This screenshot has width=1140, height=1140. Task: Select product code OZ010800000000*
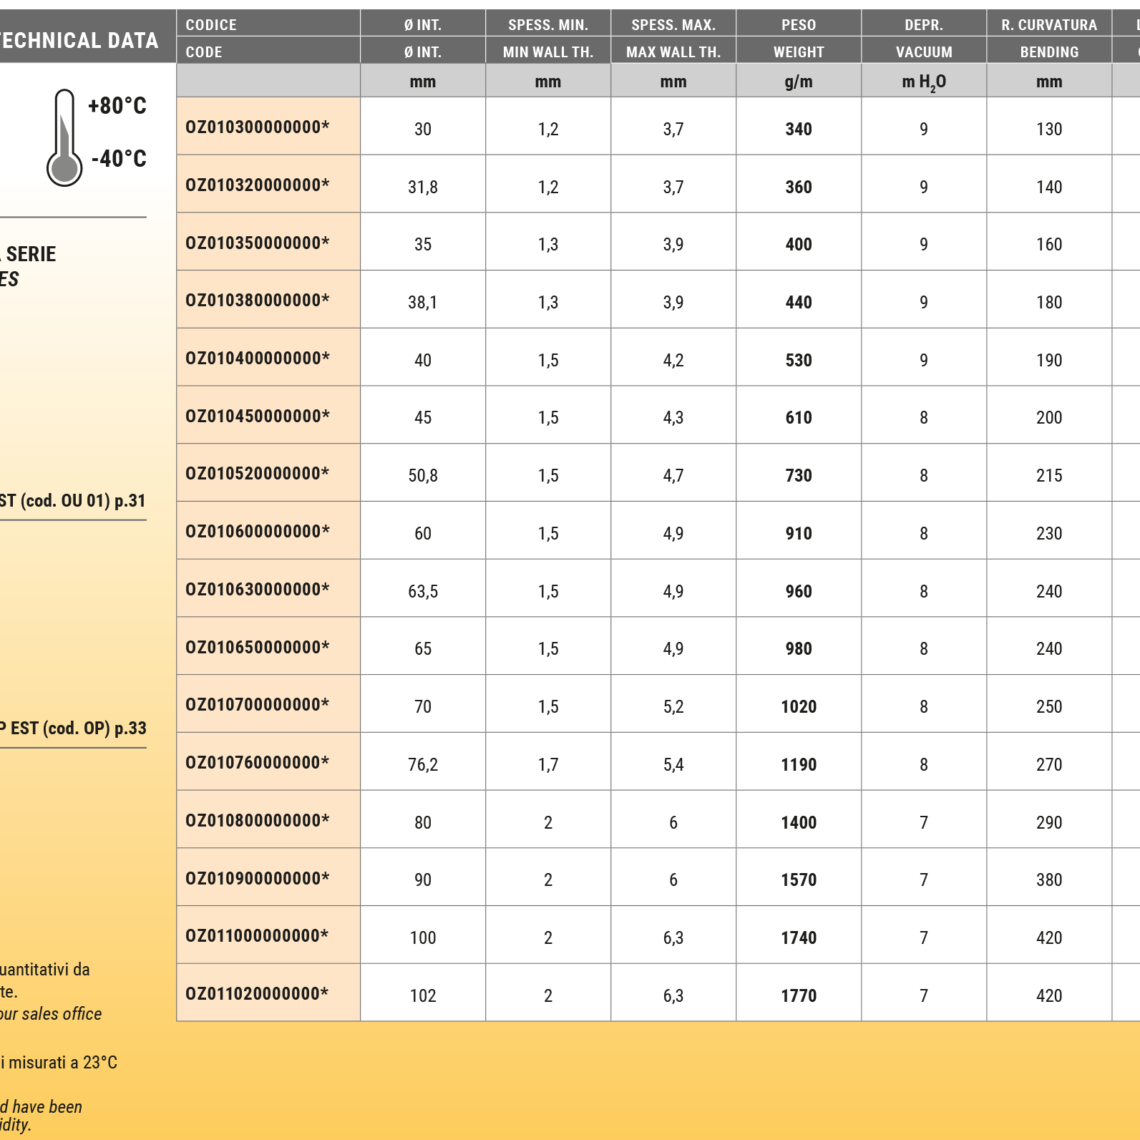(257, 821)
